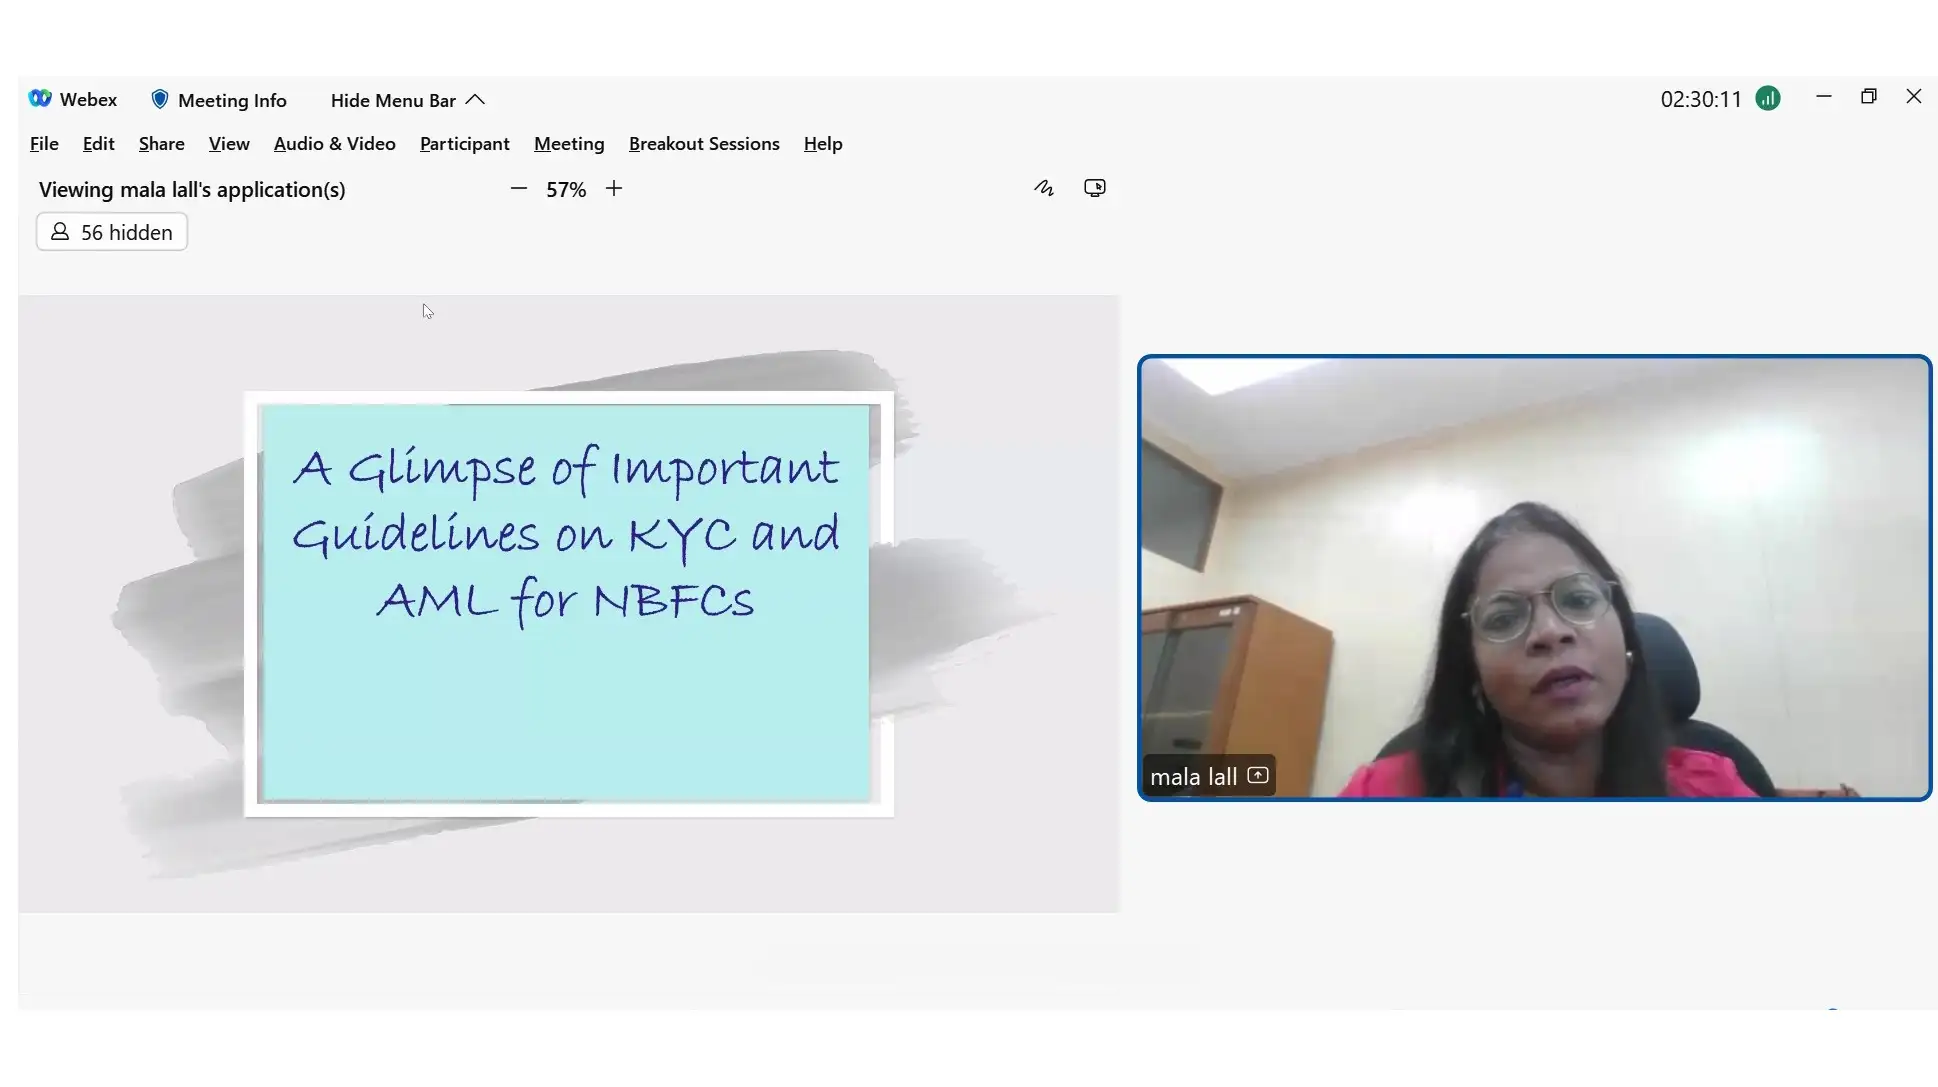The height and width of the screenshot is (1087, 1938).
Task: Collapse the menu with Hide Menu Bar
Action: pyautogui.click(x=407, y=100)
